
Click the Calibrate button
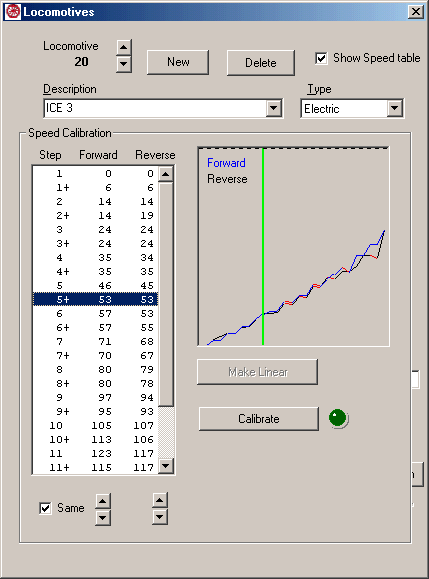point(258,419)
